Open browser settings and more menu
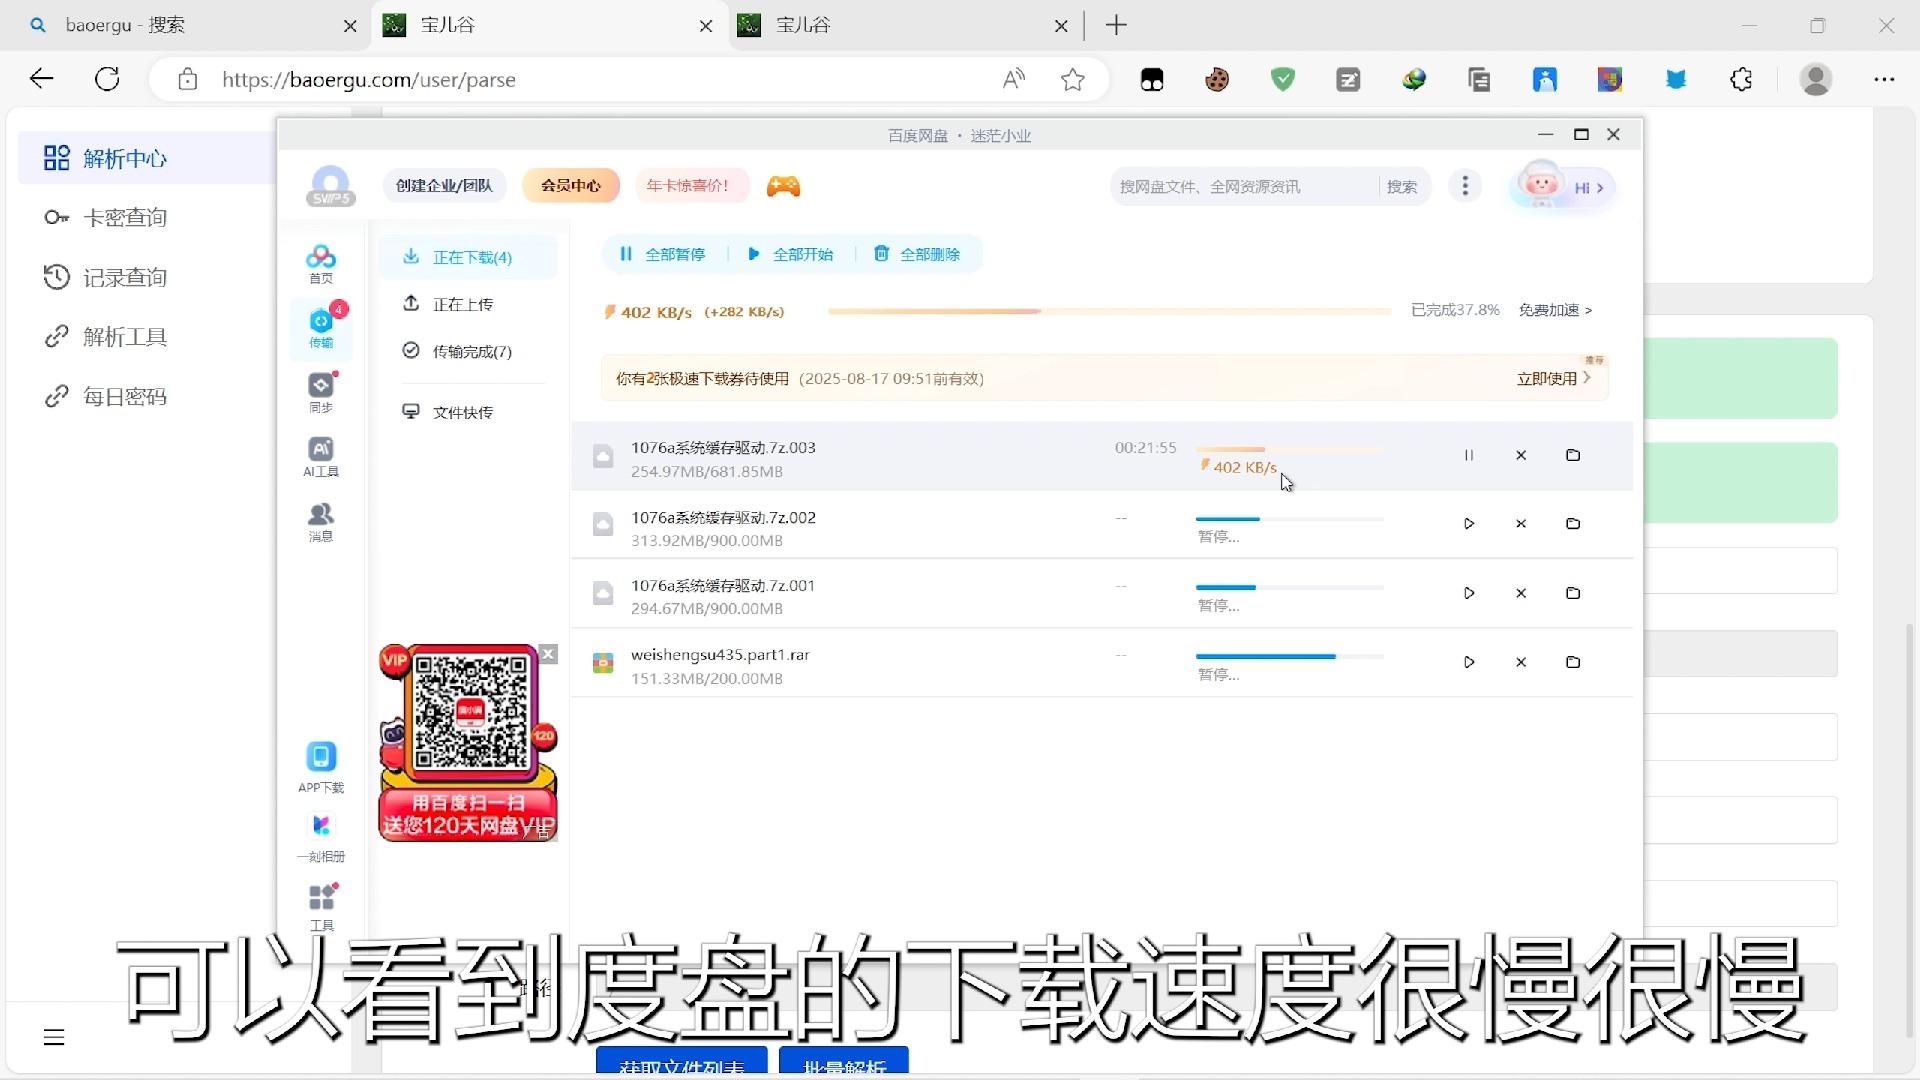This screenshot has height=1080, width=1920. (x=1884, y=80)
